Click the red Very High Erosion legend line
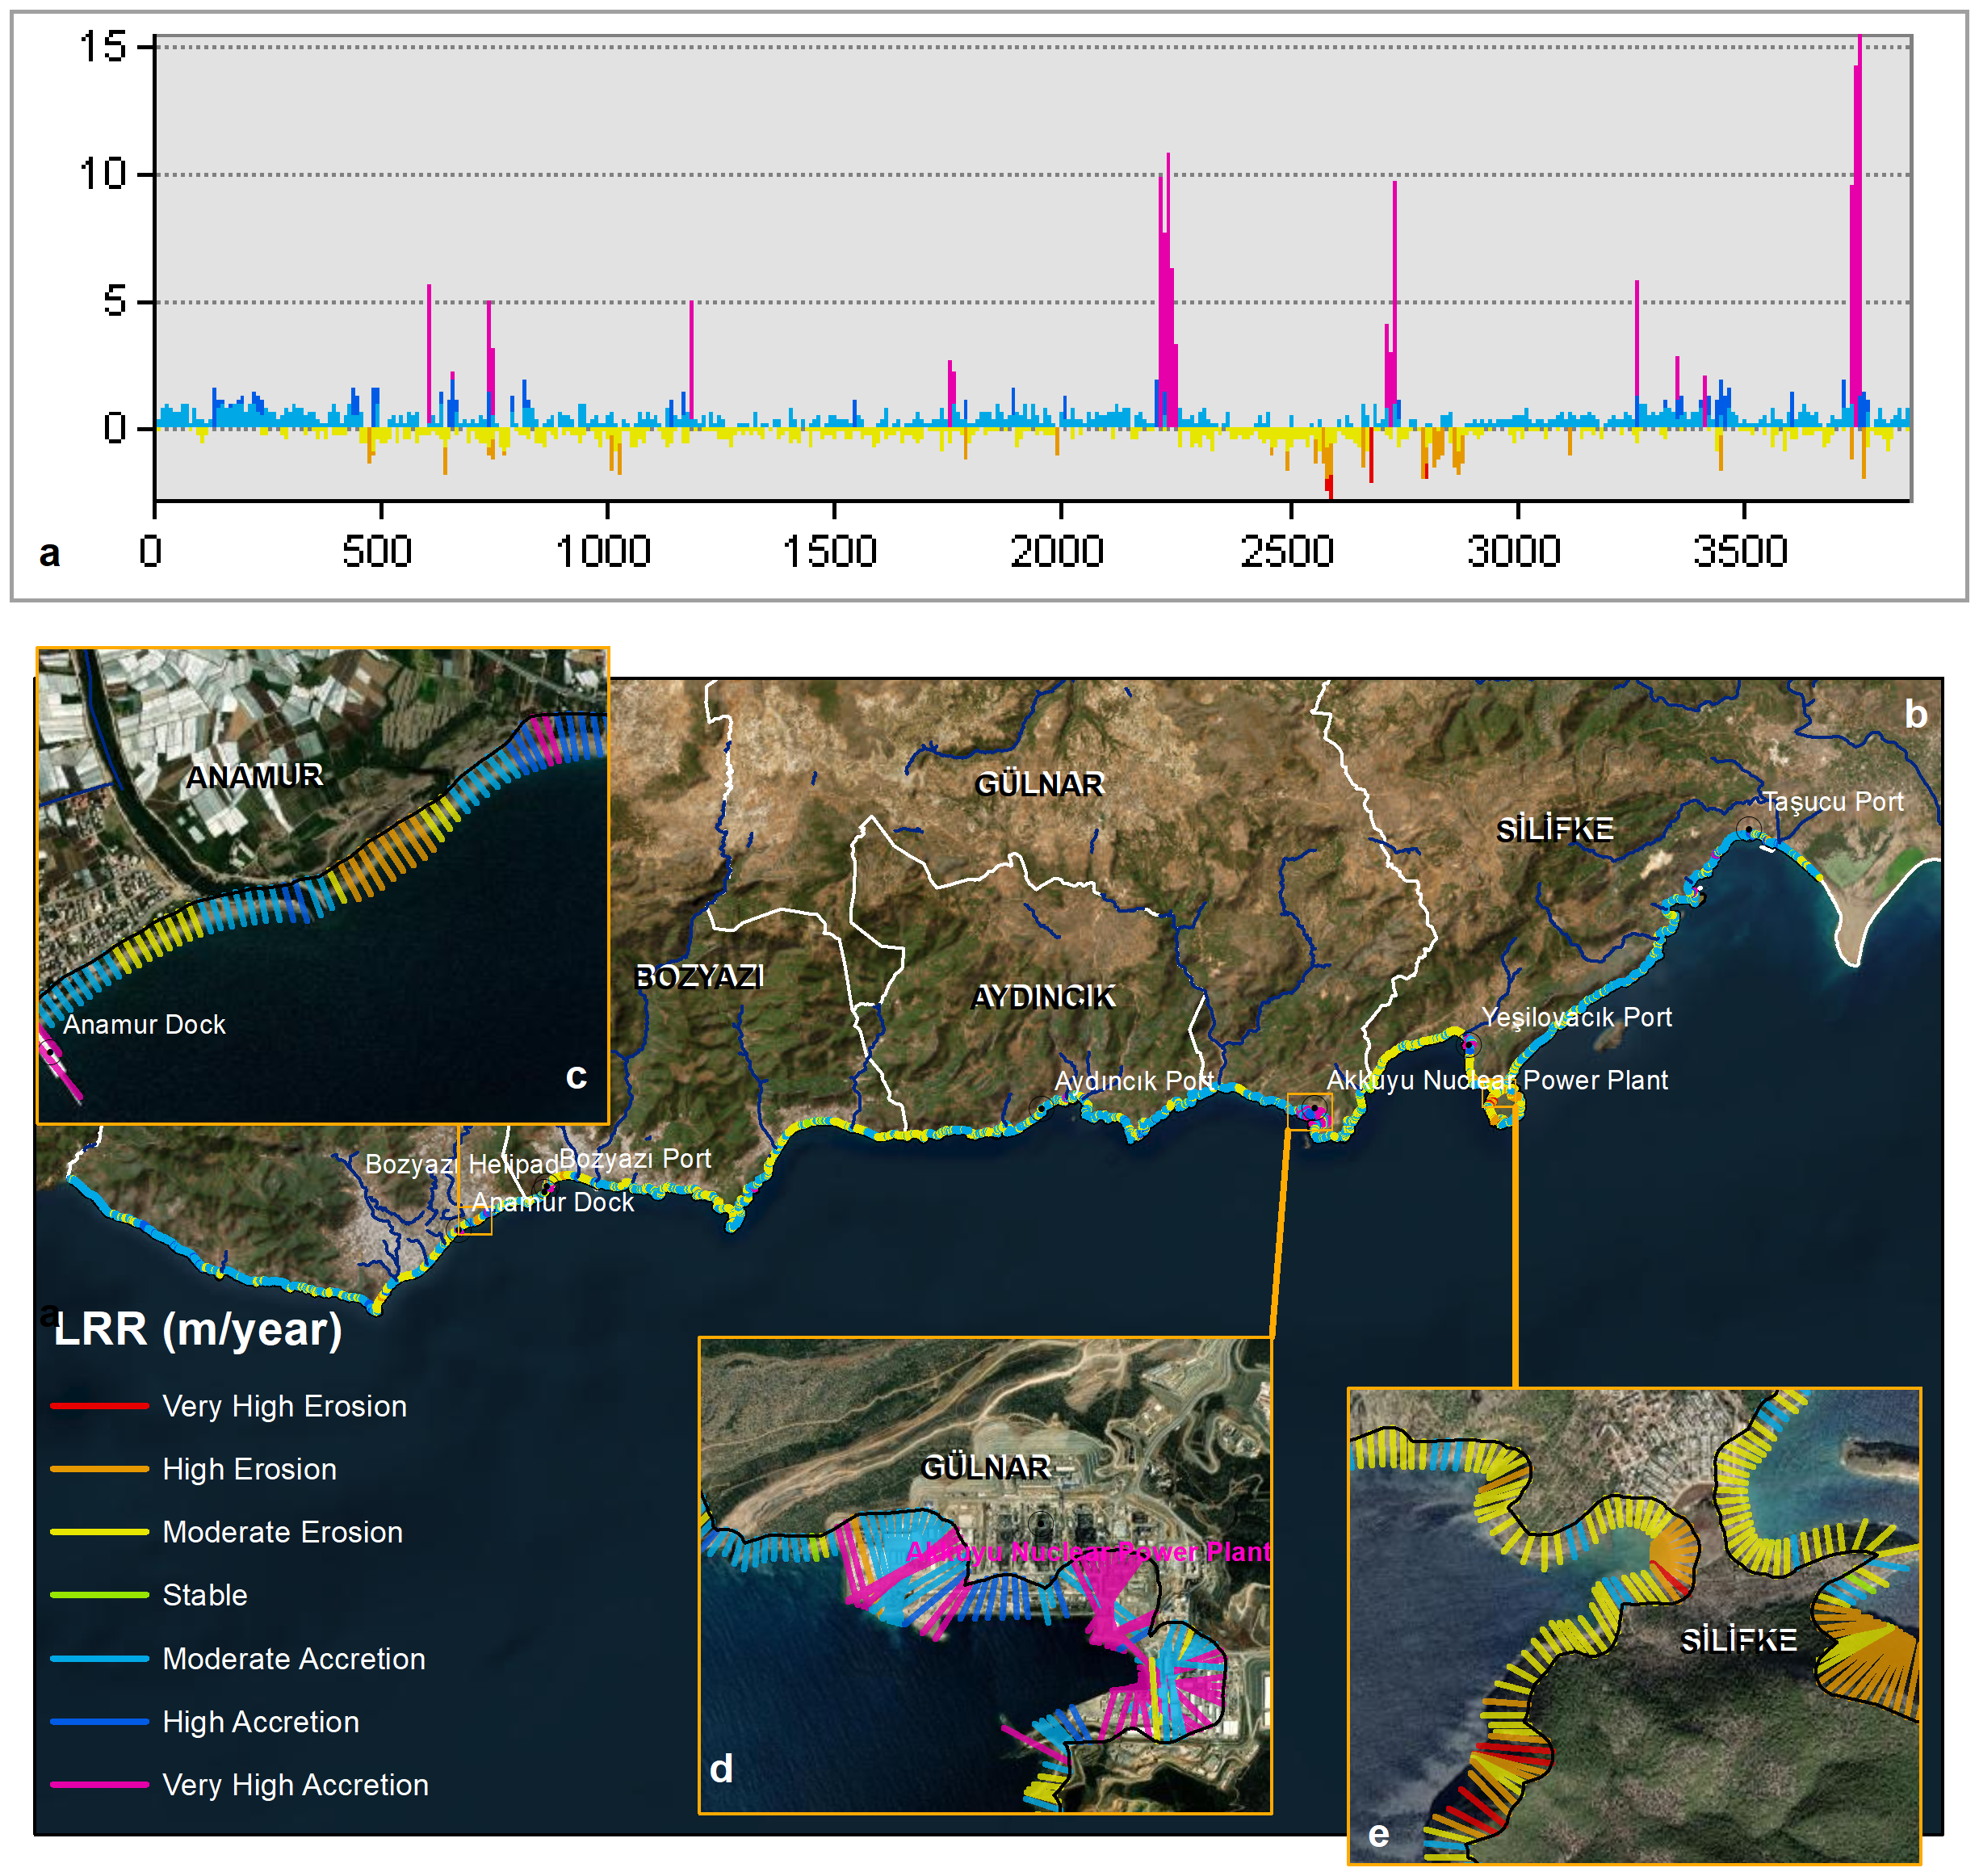This screenshot has height=1876, width=1979. [x=99, y=1406]
